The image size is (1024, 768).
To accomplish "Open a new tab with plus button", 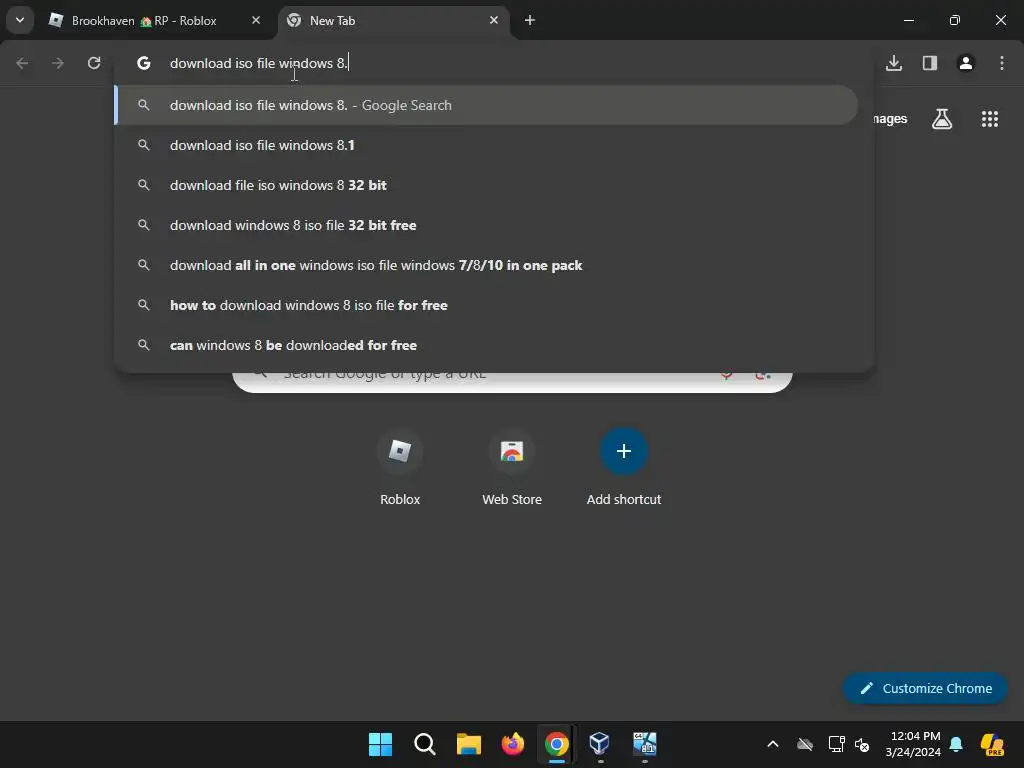I will [530, 20].
